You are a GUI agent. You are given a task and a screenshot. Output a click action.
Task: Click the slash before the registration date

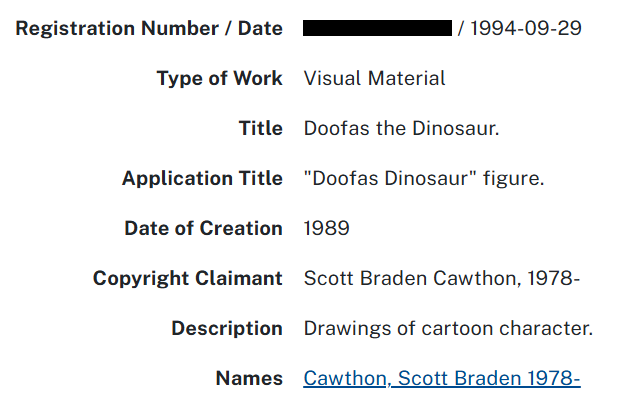coord(461,28)
